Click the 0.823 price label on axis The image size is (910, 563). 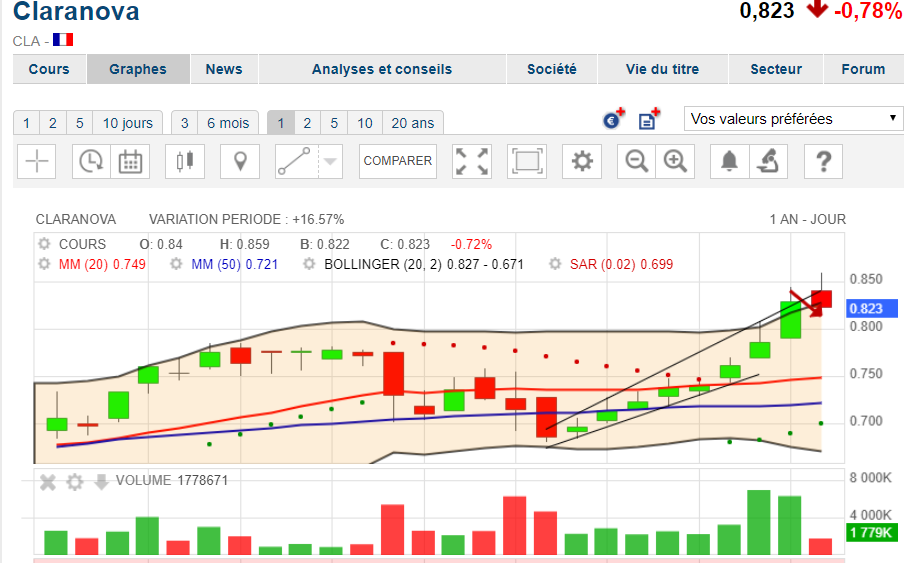872,308
